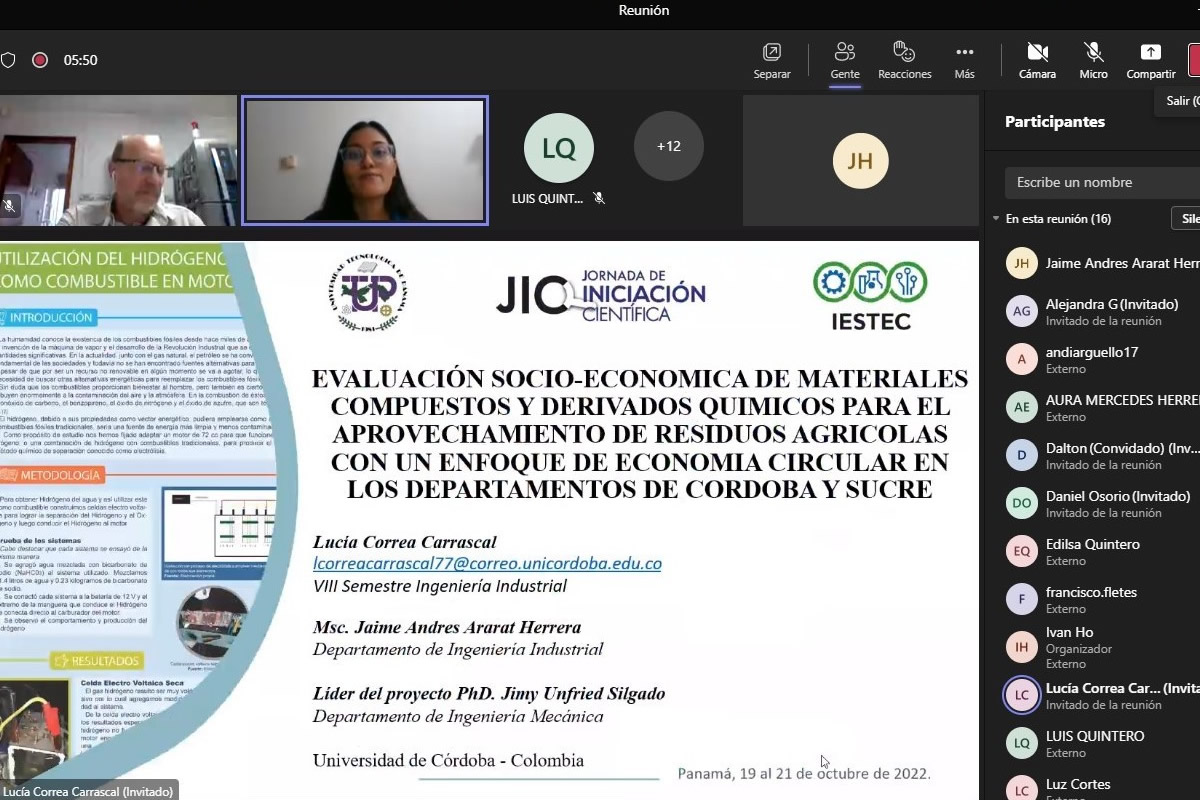1200x800 pixels.
Task: Click the muted mic icon beside LUIS QUINT...
Action: (599, 198)
